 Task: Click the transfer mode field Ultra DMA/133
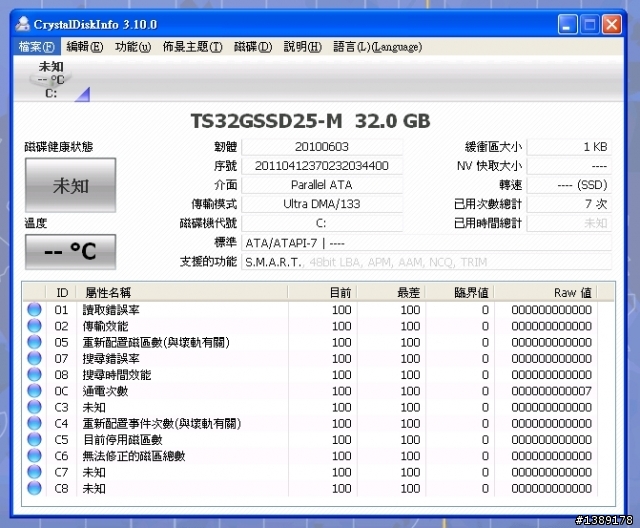click(x=322, y=204)
